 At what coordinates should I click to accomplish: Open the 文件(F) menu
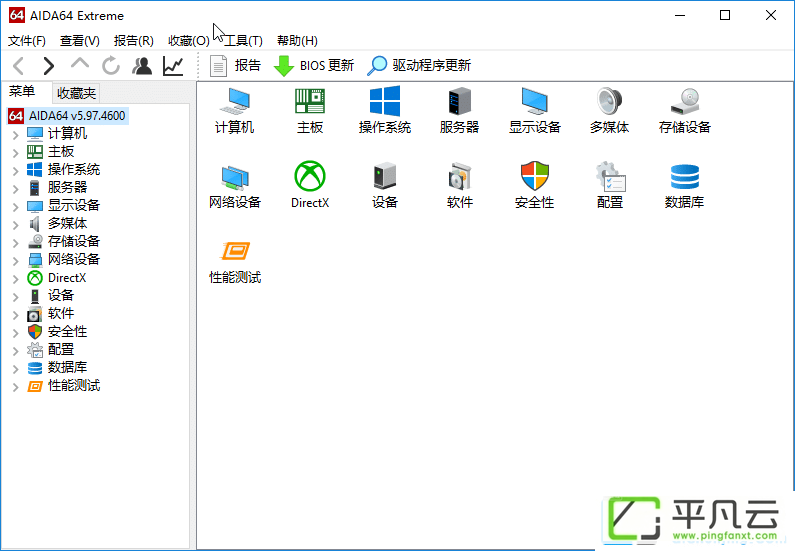tap(26, 41)
